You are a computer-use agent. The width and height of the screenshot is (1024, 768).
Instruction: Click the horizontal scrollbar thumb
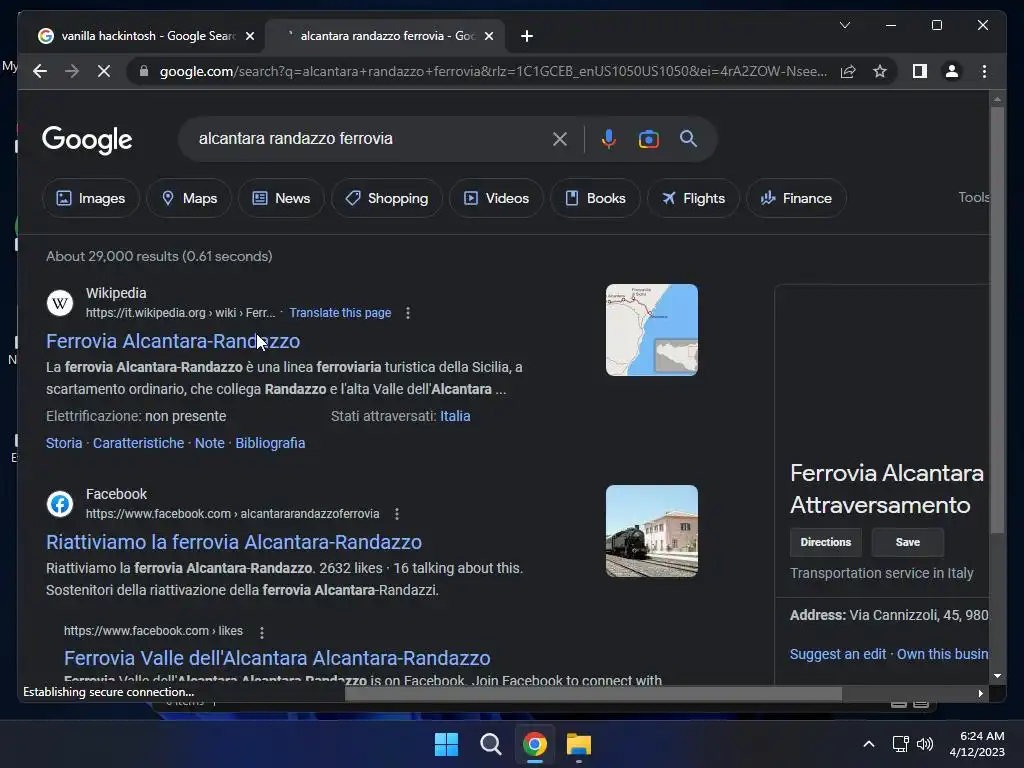593,694
